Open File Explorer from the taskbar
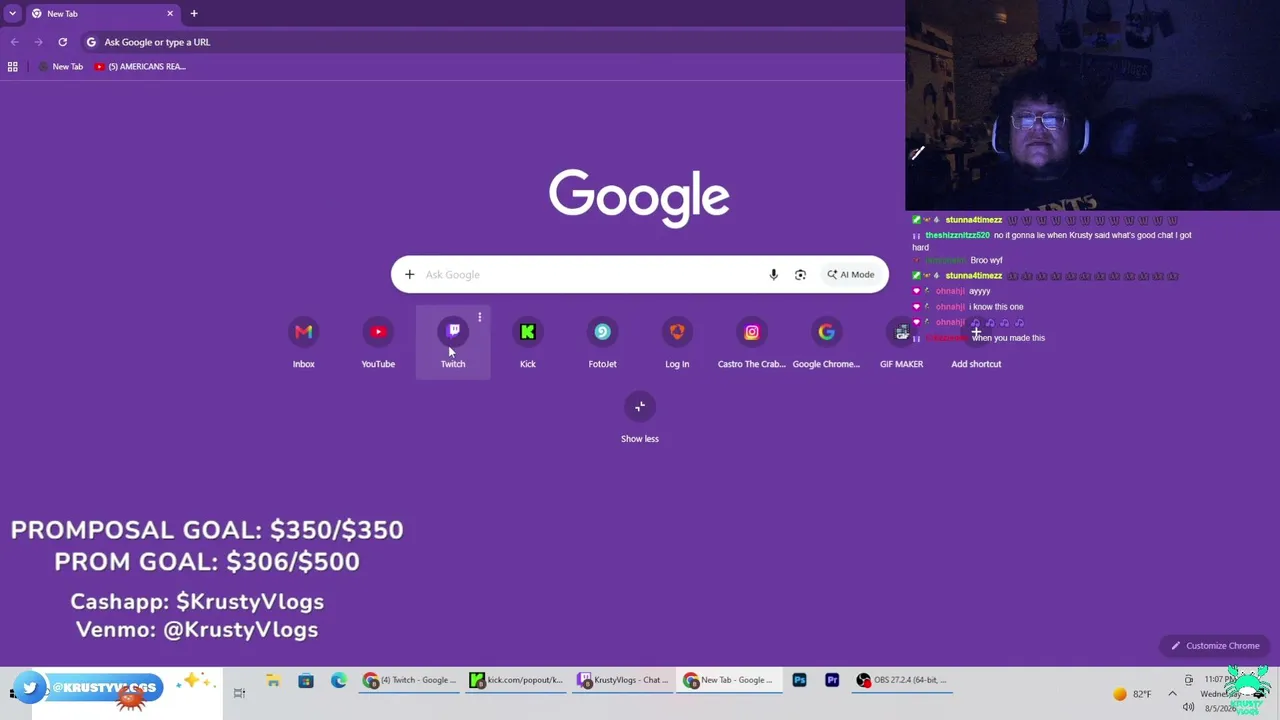Screen dimensions: 1280x720 (x=273, y=681)
